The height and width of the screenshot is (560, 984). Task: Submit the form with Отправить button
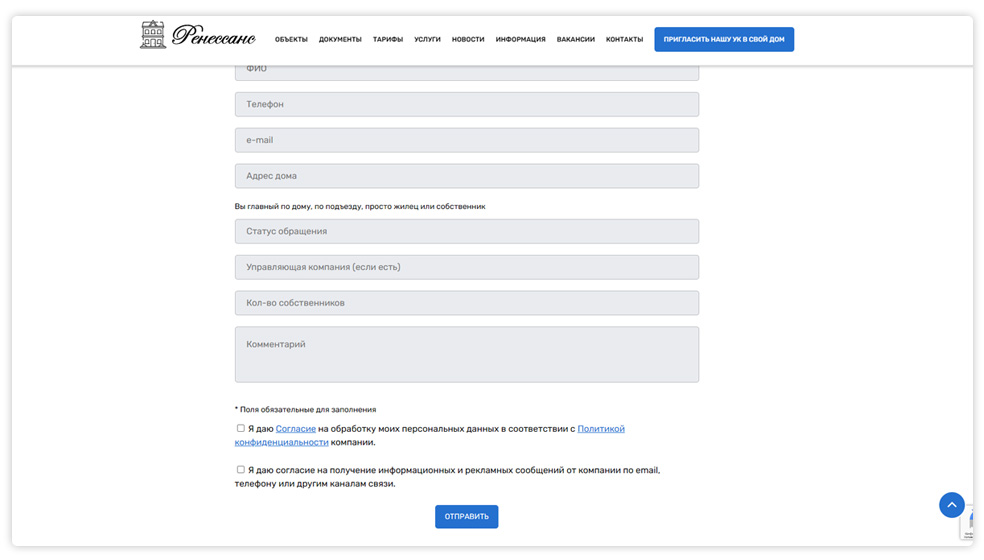[x=466, y=517]
